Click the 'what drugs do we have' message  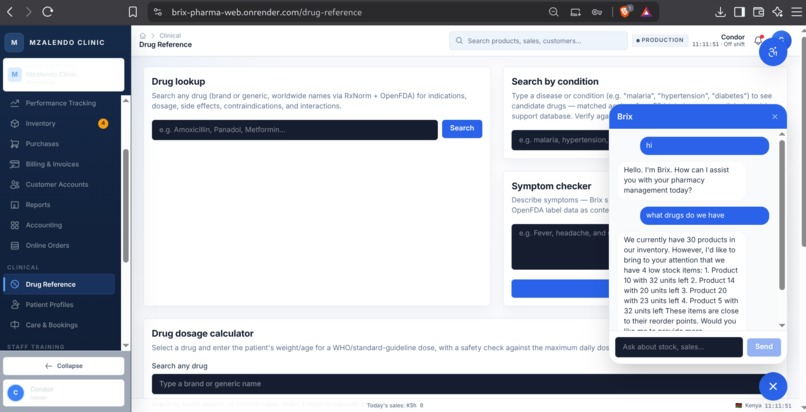point(704,216)
